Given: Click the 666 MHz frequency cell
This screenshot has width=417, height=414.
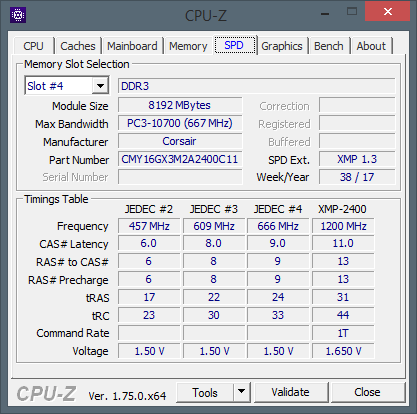Looking at the screenshot, I should pyautogui.click(x=278, y=226).
